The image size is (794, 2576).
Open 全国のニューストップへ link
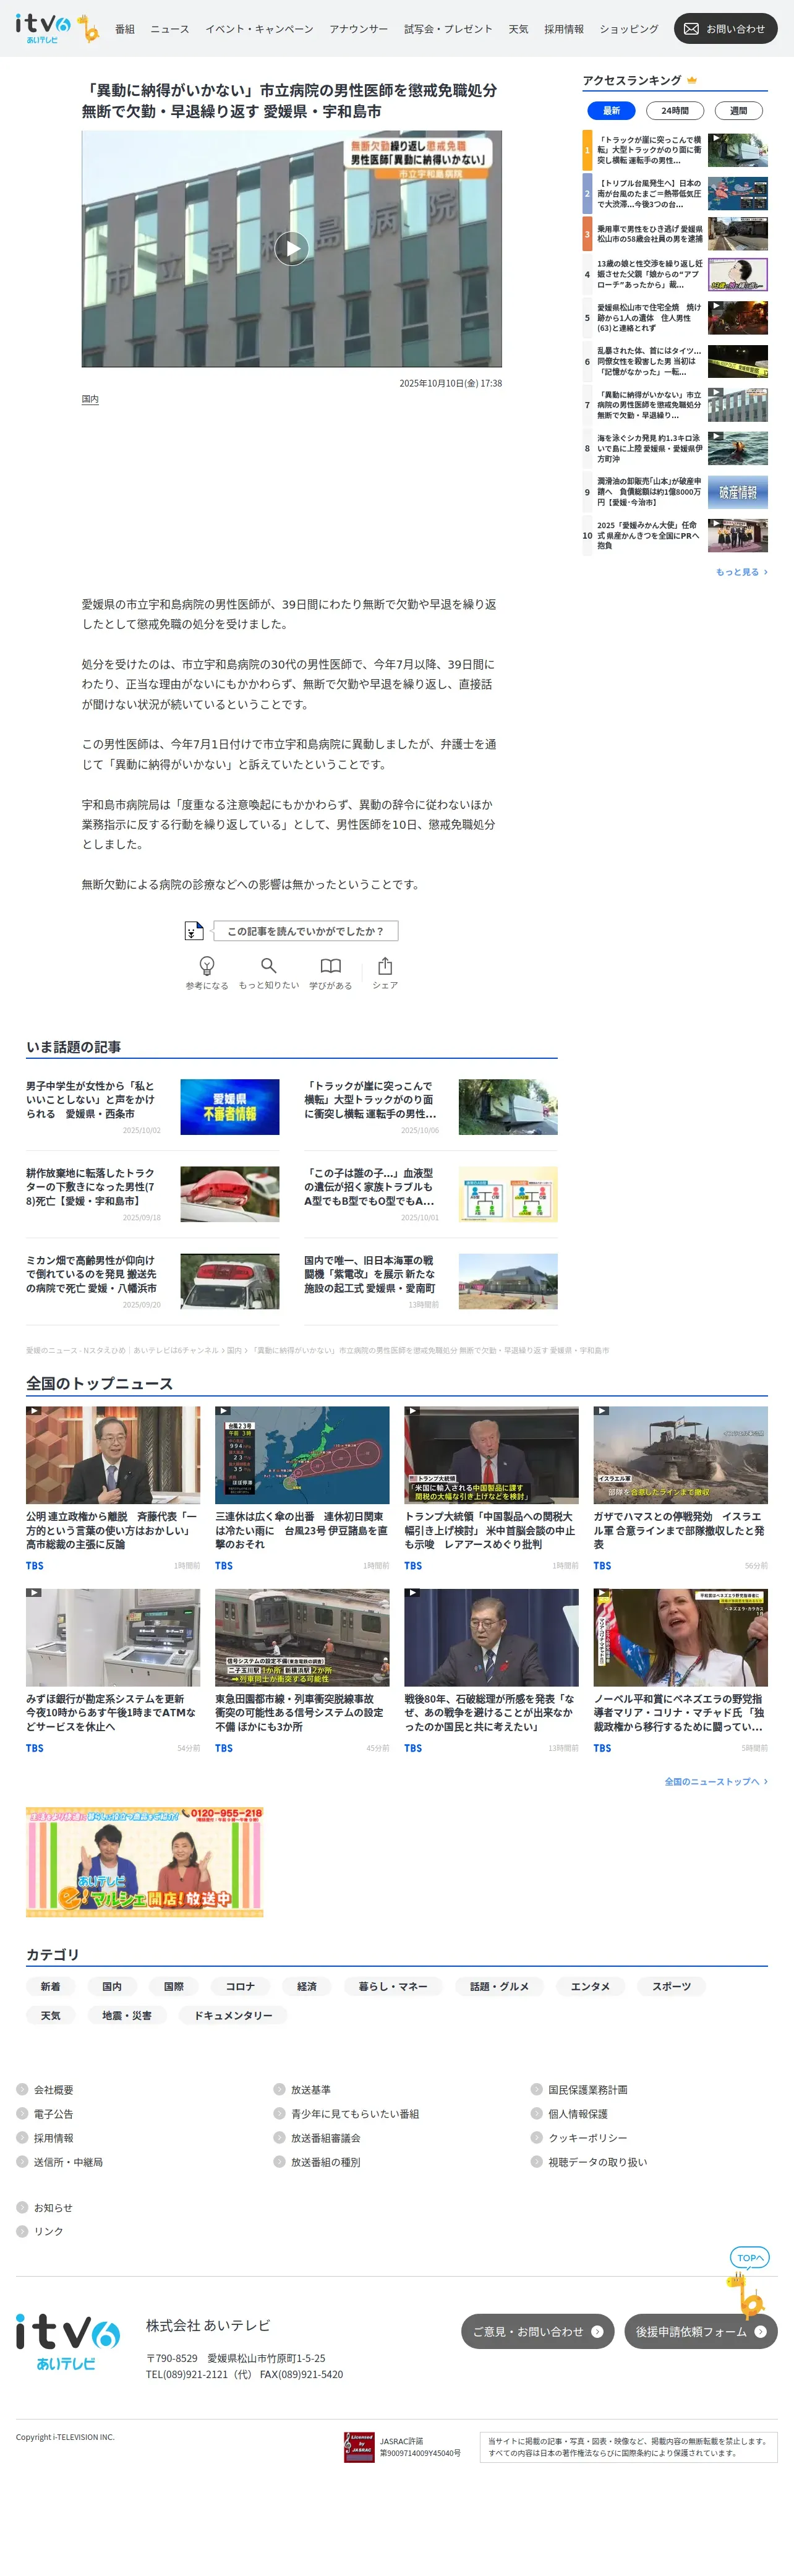pos(716,1781)
